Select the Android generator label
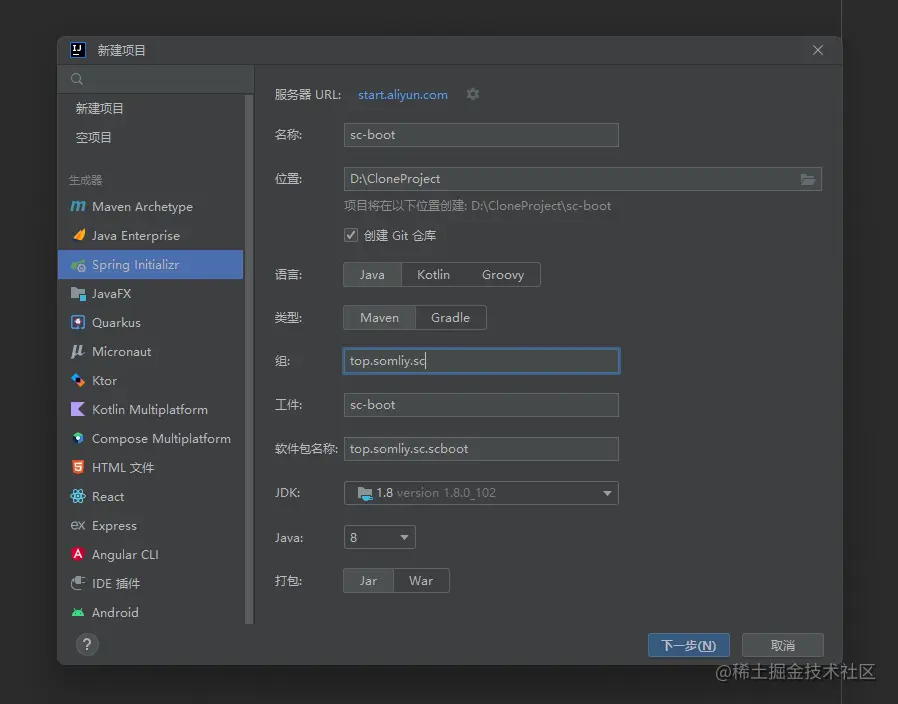The image size is (898, 704). (115, 612)
